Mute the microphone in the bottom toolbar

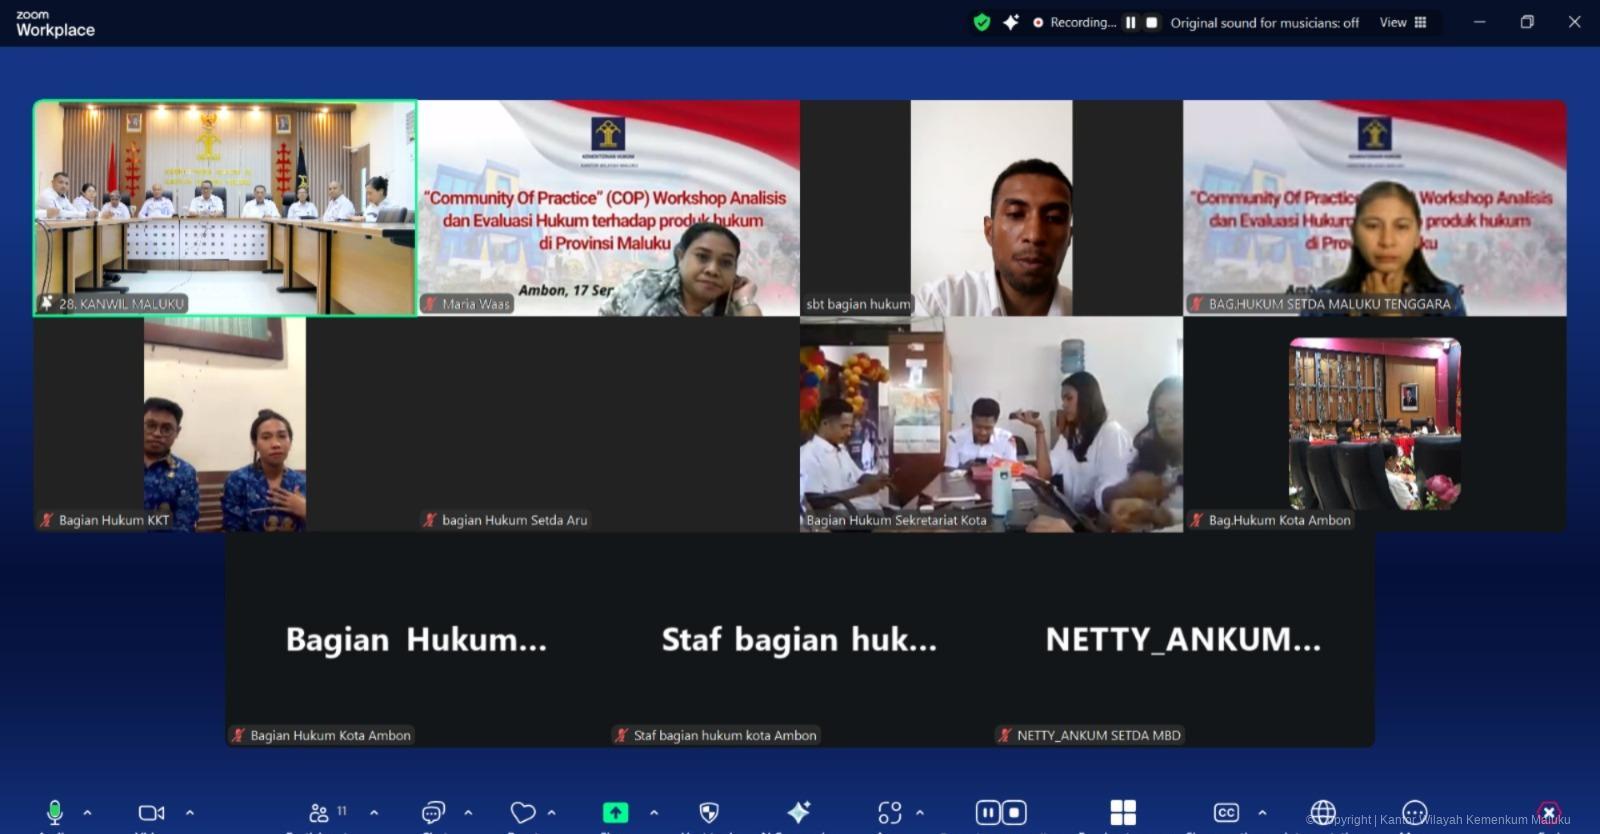(x=55, y=812)
